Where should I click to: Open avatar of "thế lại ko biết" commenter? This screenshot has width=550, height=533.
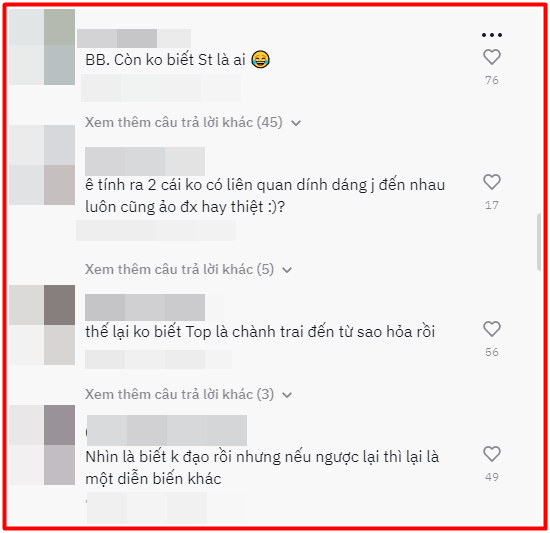click(42, 325)
